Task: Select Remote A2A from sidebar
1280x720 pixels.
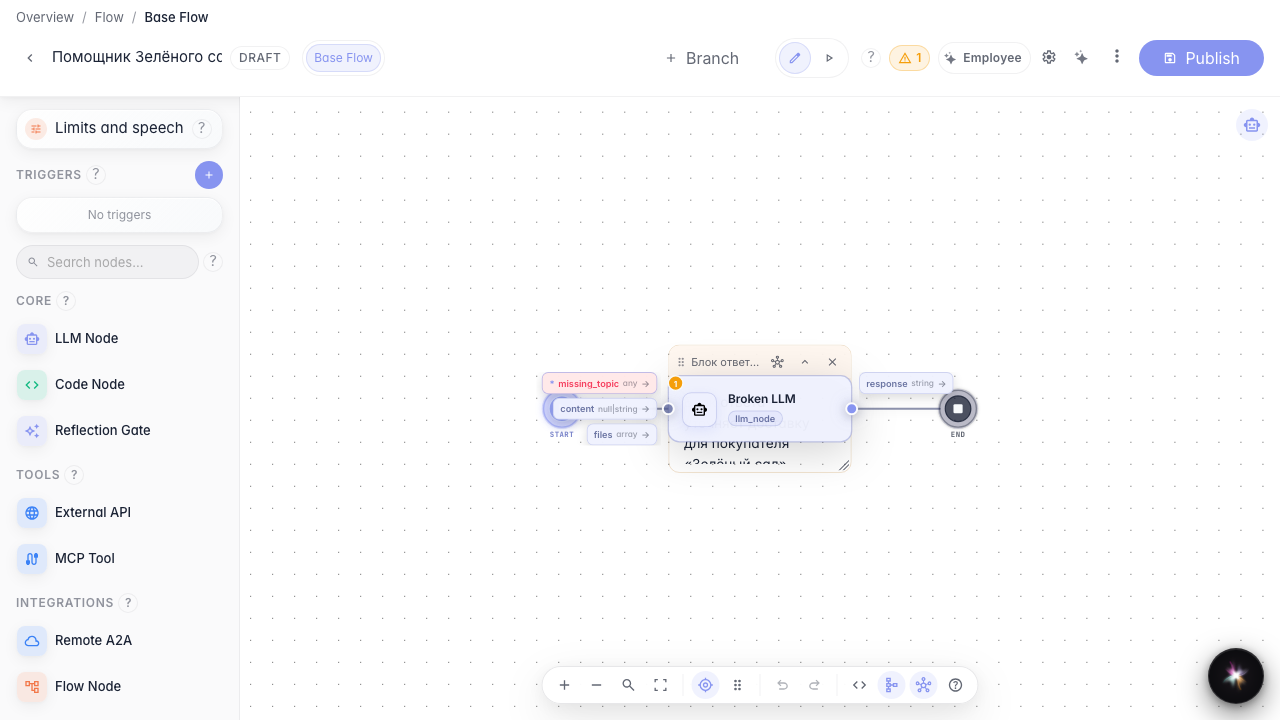Action: (x=119, y=641)
